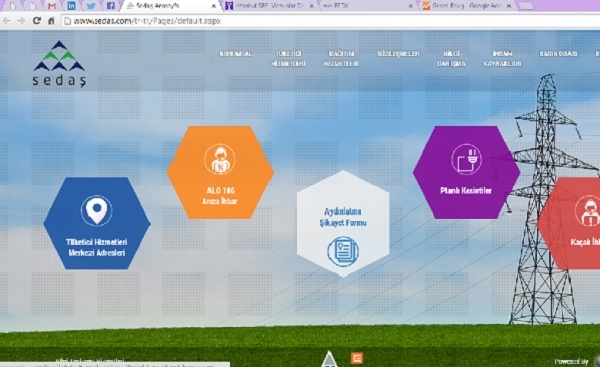600x367 pixels.
Task: Open the pinned Twitter tab
Action: pyautogui.click(x=91, y=6)
